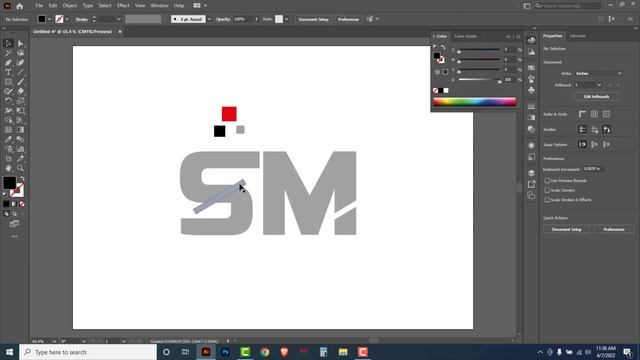Open Edit Toolbar three-dots button

[14, 236]
